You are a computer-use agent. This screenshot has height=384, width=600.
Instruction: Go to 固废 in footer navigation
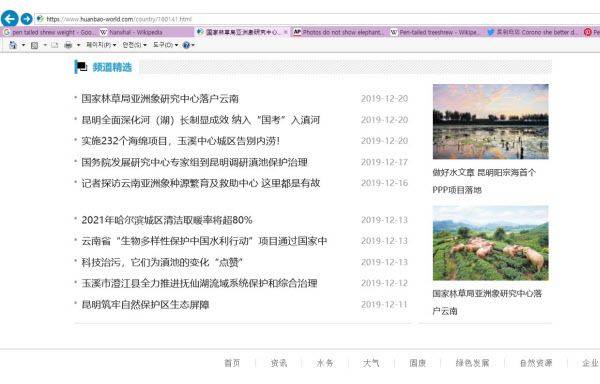tap(417, 363)
